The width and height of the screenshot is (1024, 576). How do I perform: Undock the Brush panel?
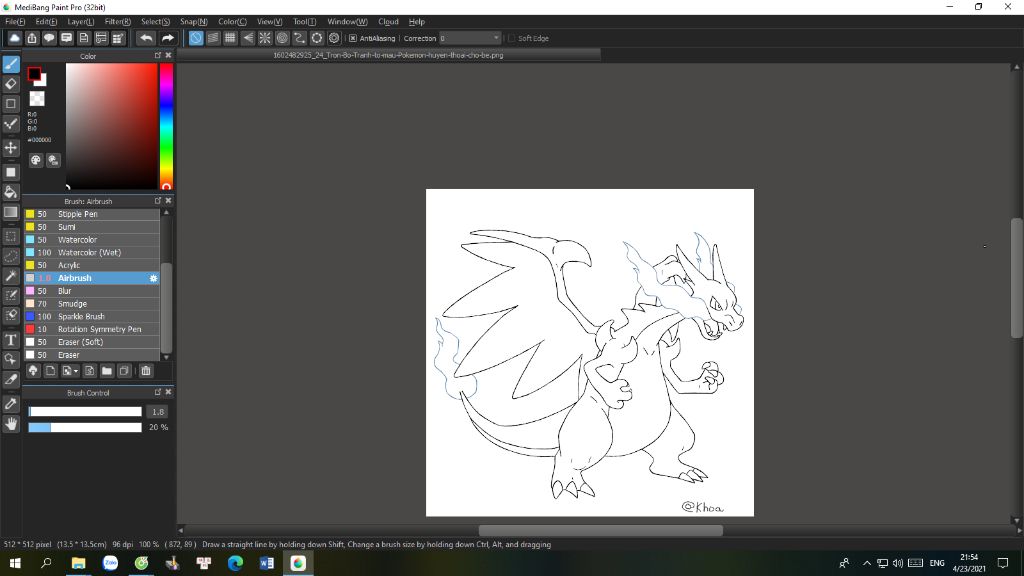click(157, 200)
